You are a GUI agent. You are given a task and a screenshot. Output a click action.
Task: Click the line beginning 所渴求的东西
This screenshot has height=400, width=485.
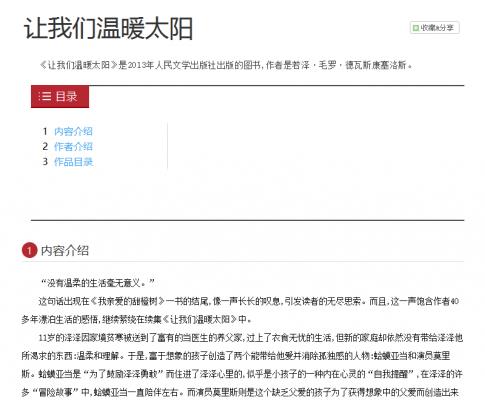pyautogui.click(x=236, y=356)
